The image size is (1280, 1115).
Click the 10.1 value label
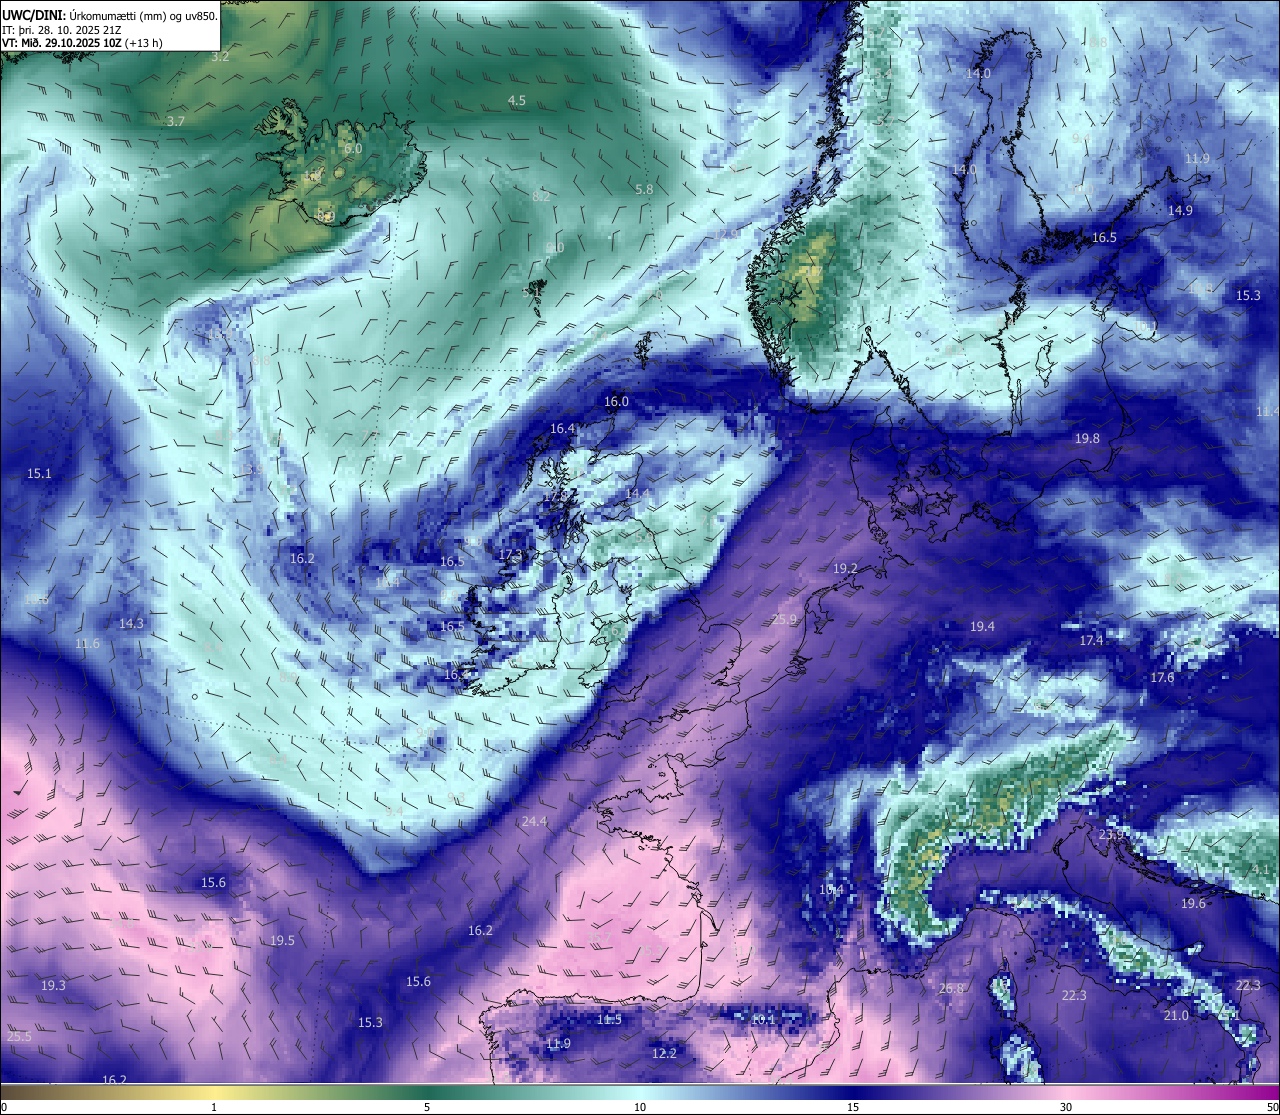pyautogui.click(x=763, y=1019)
